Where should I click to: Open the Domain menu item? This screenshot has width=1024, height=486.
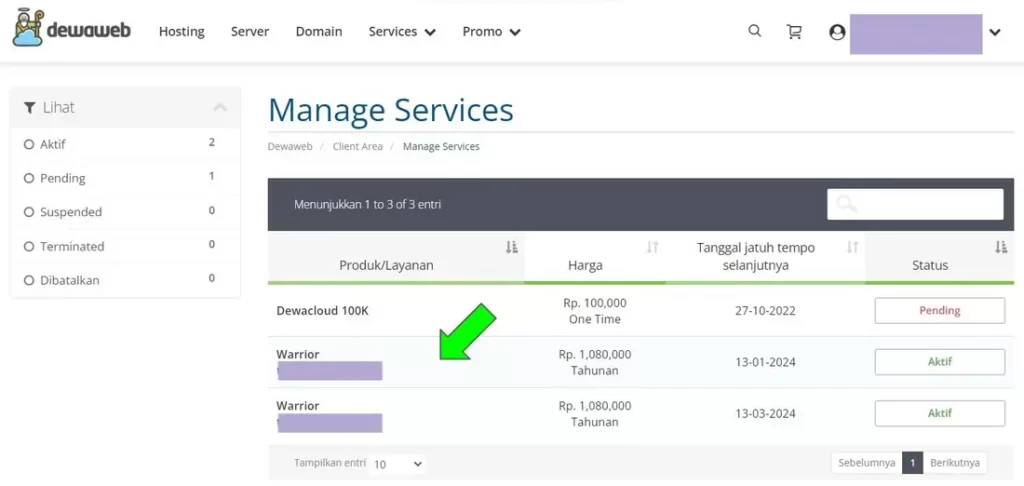click(319, 31)
